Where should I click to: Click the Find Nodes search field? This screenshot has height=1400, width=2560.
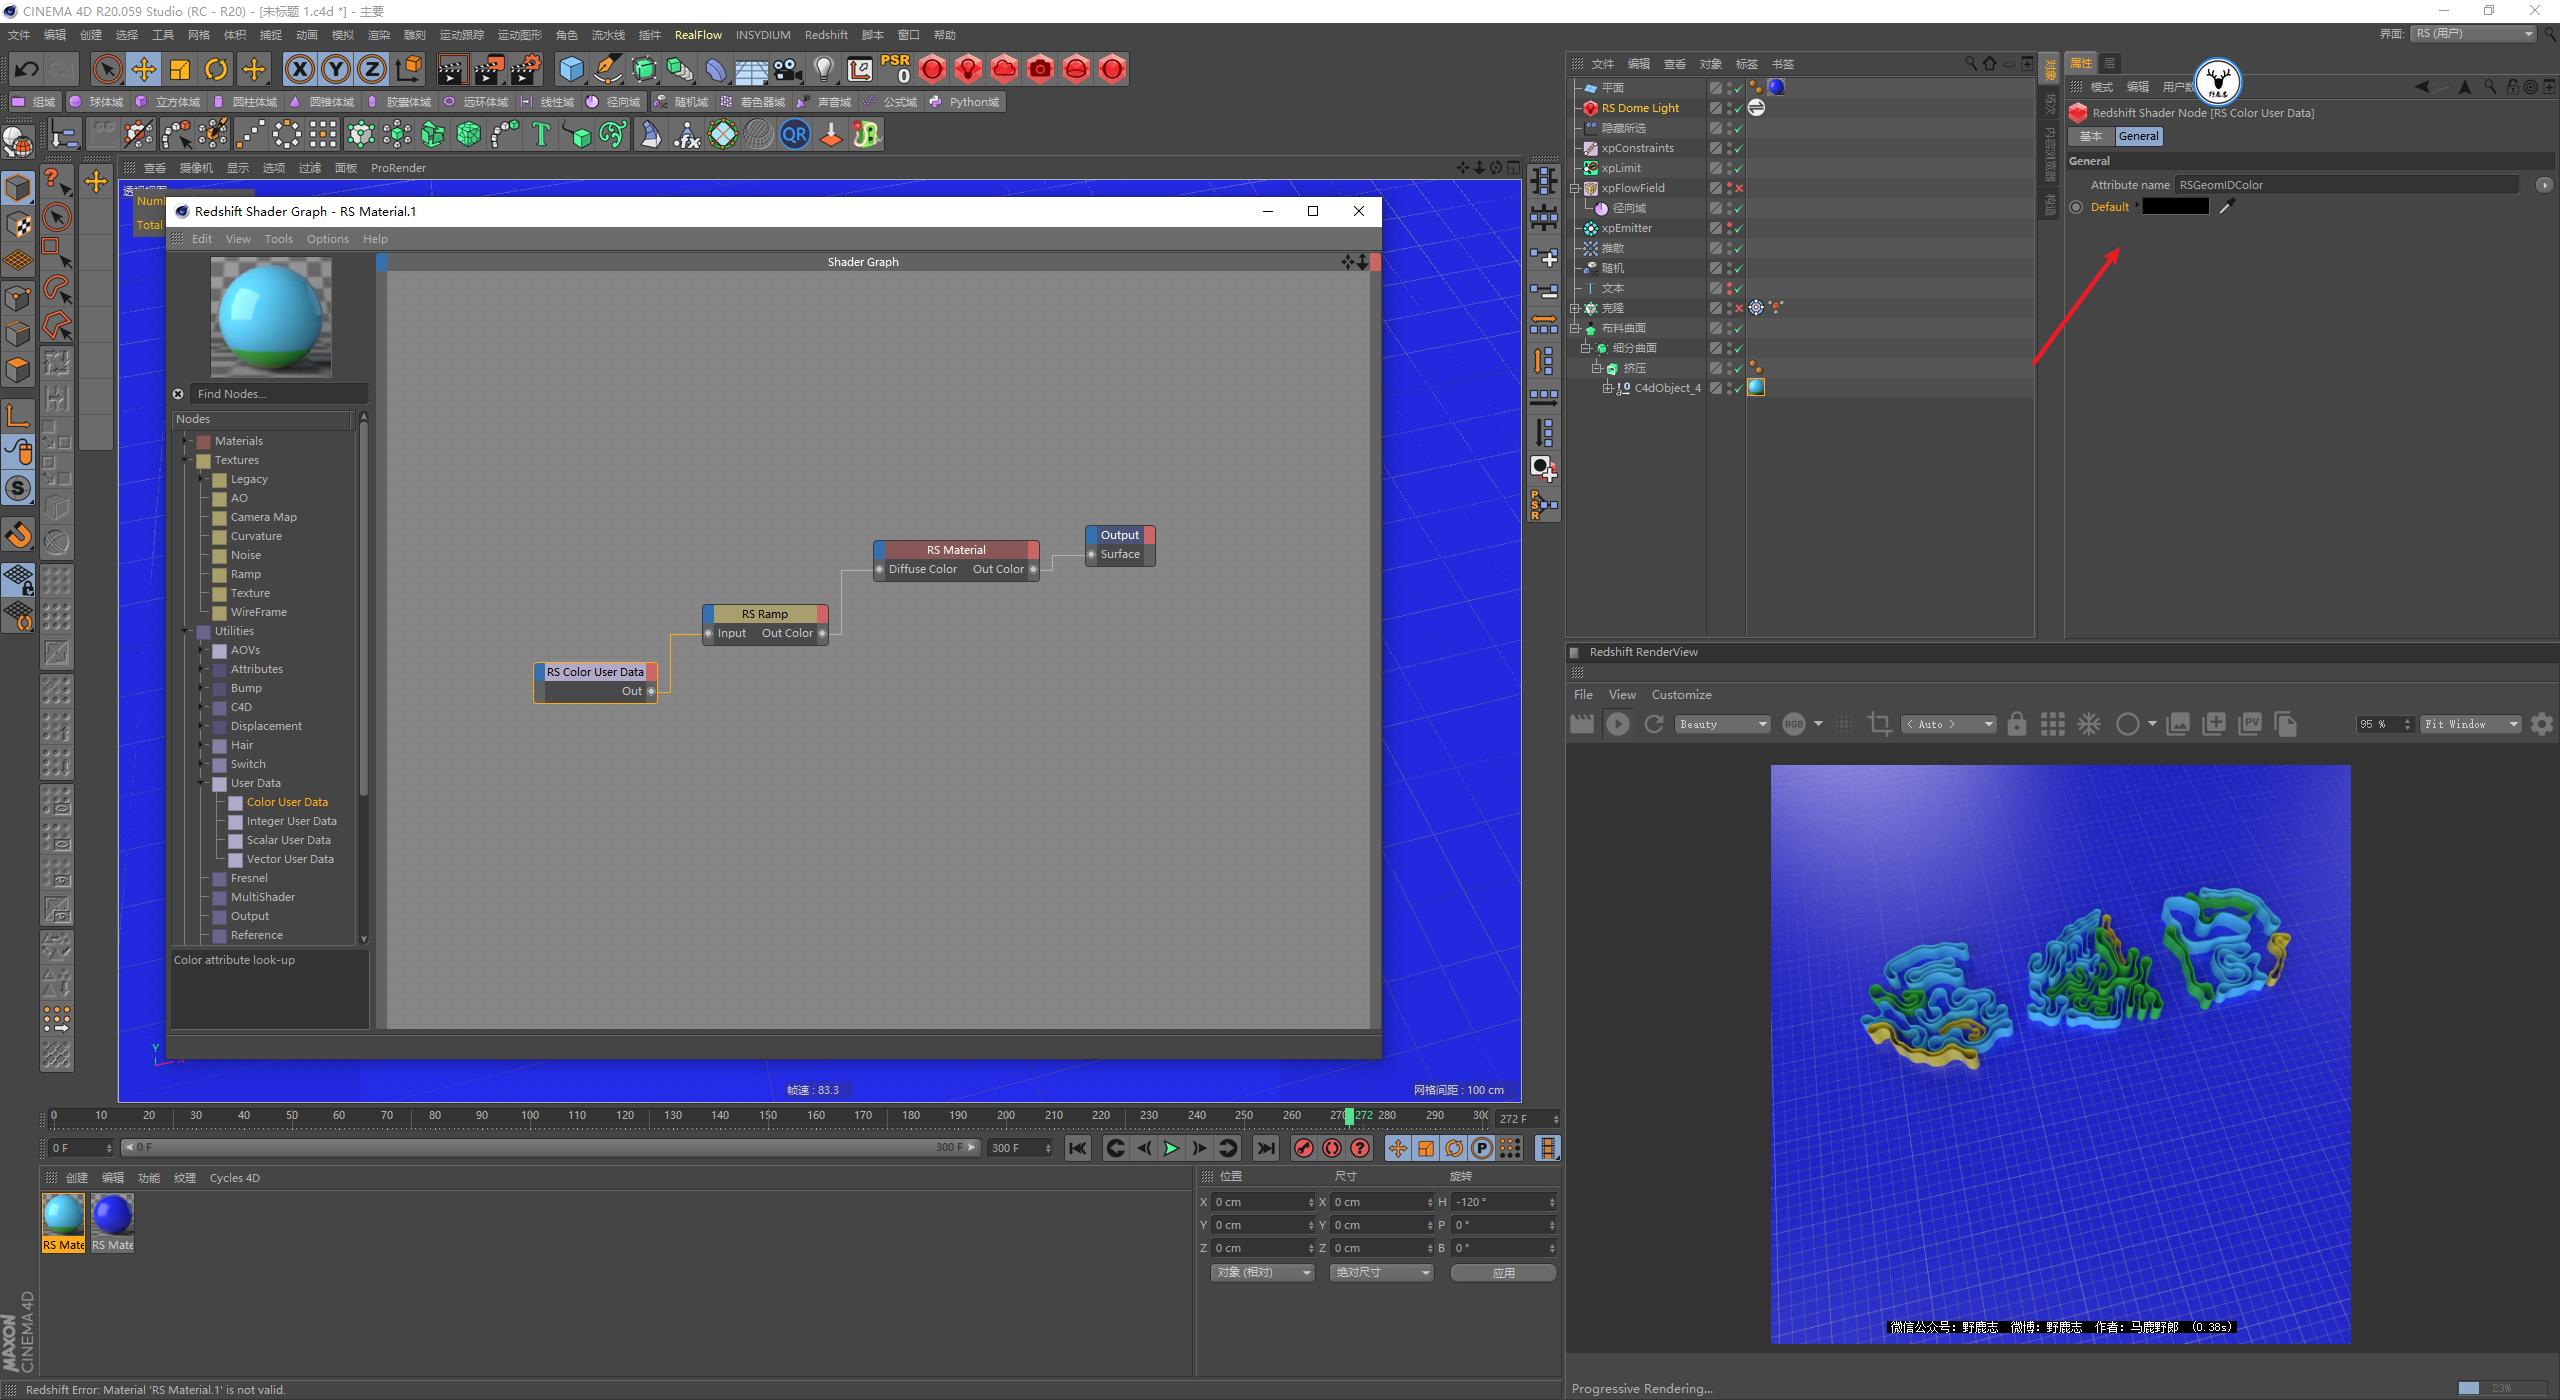coord(278,393)
